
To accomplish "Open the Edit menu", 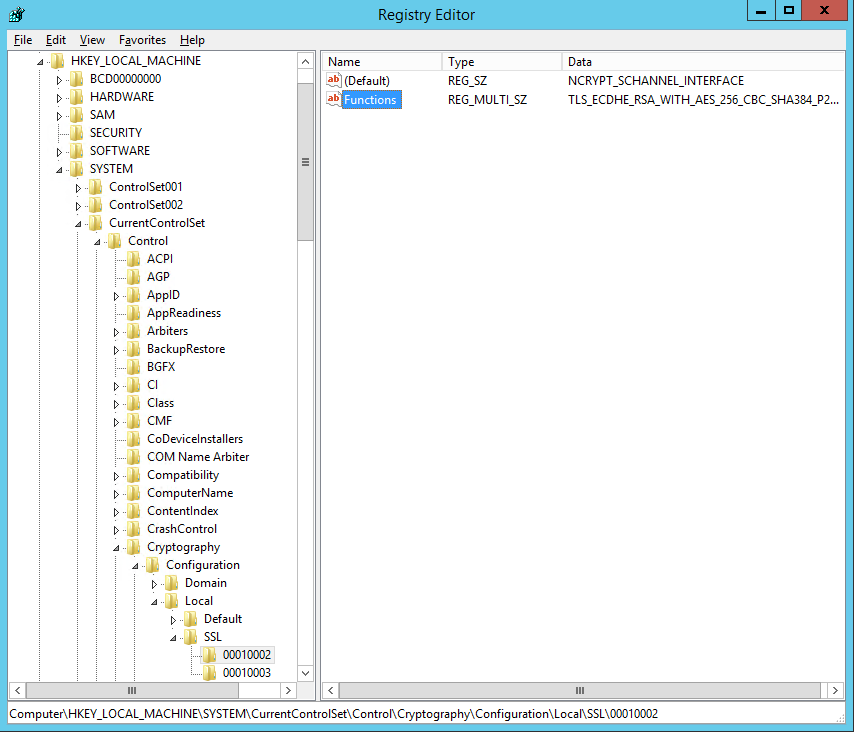I will click(x=56, y=40).
